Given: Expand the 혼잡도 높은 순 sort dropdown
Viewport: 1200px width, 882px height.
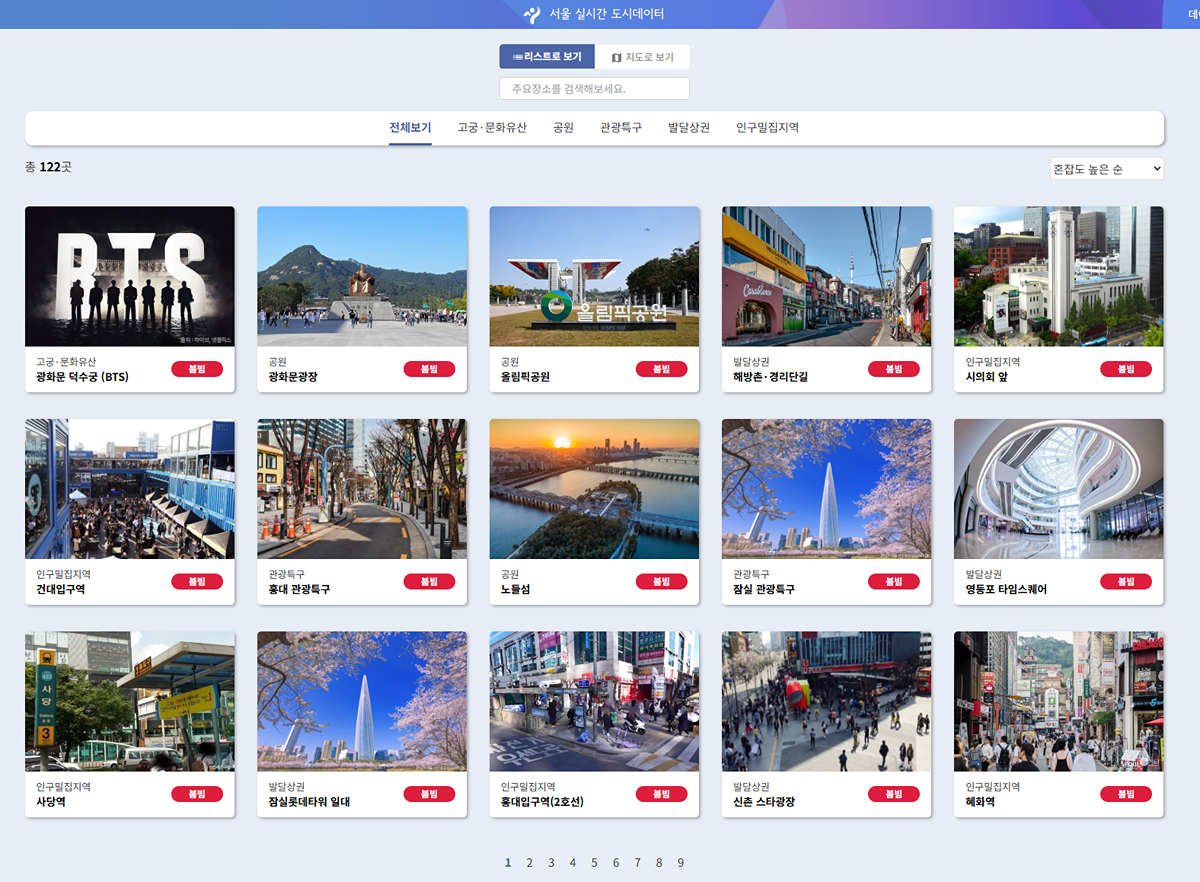Looking at the screenshot, I should pyautogui.click(x=1106, y=169).
